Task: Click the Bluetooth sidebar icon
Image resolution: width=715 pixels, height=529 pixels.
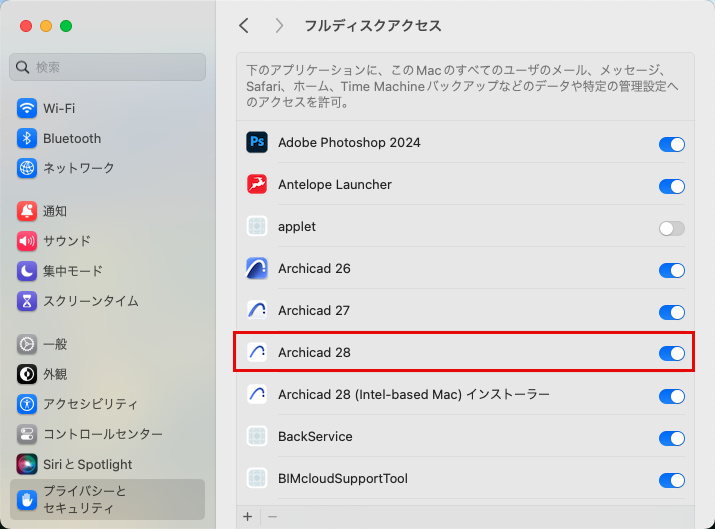Action: 27,138
